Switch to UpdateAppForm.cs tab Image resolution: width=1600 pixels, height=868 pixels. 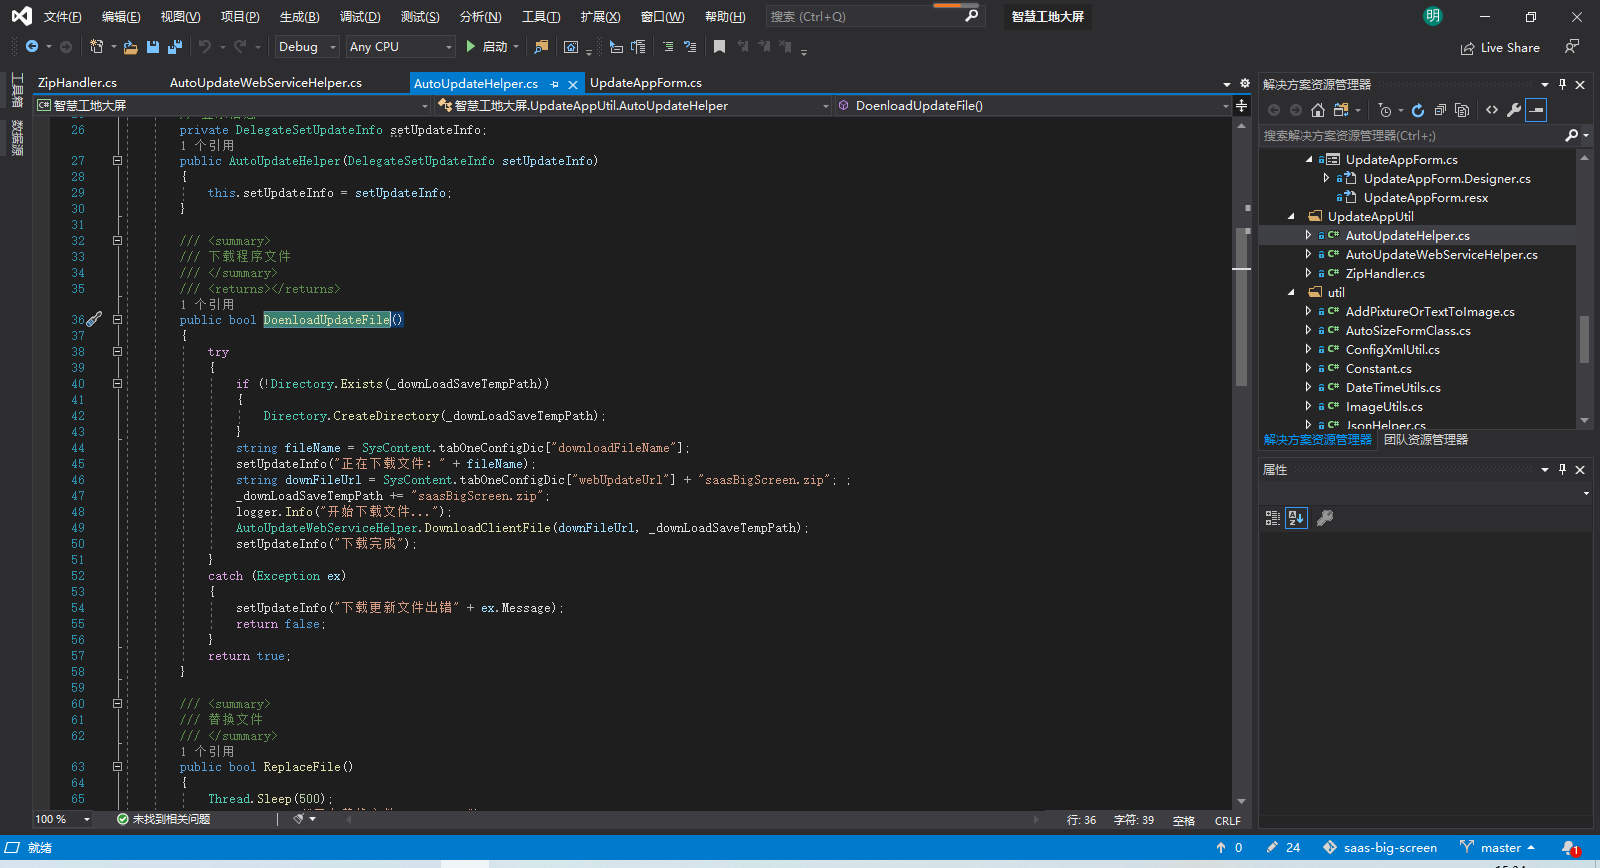tap(646, 83)
